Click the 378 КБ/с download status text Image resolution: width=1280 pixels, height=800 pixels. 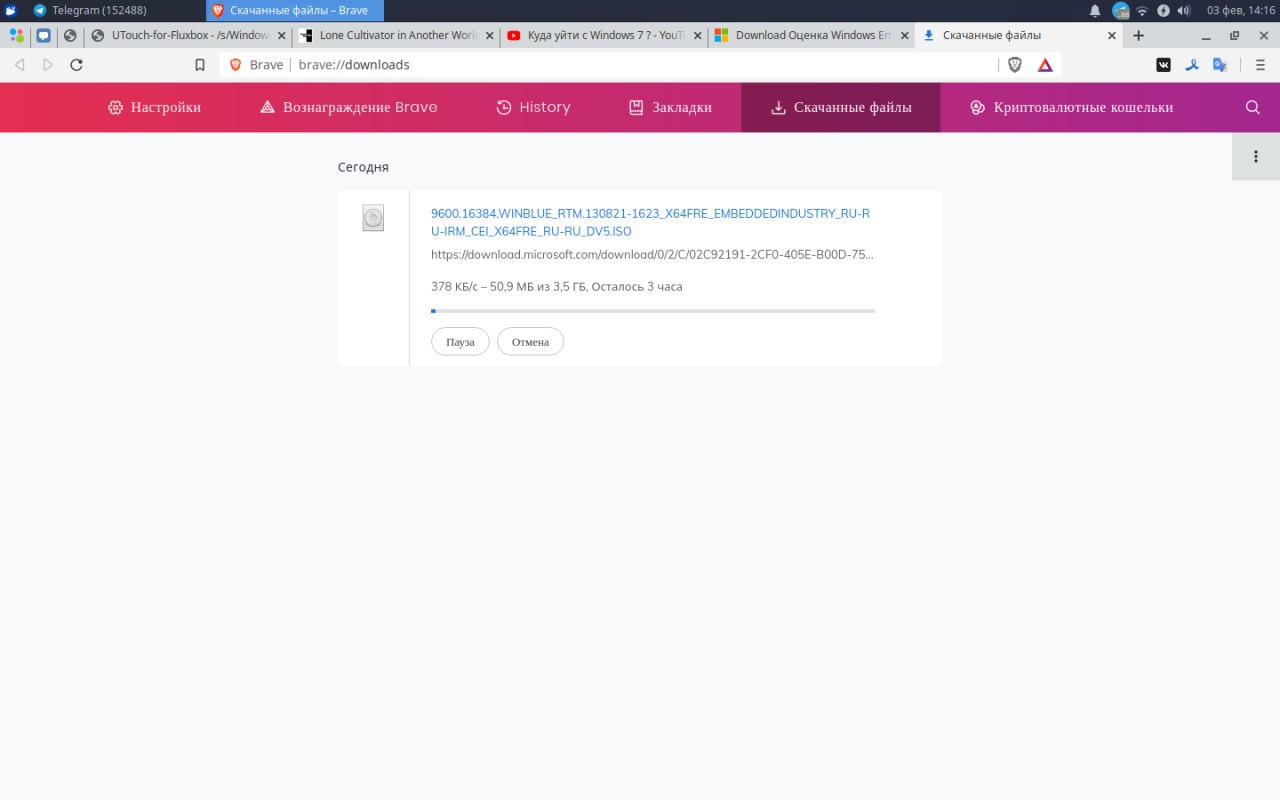click(x=557, y=286)
